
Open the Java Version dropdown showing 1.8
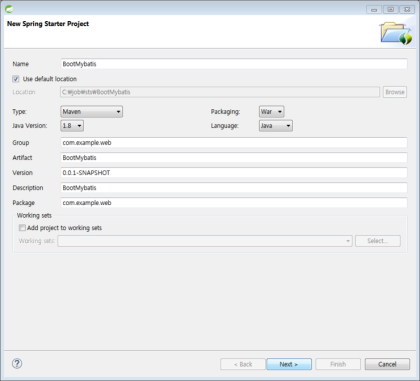tap(72, 126)
